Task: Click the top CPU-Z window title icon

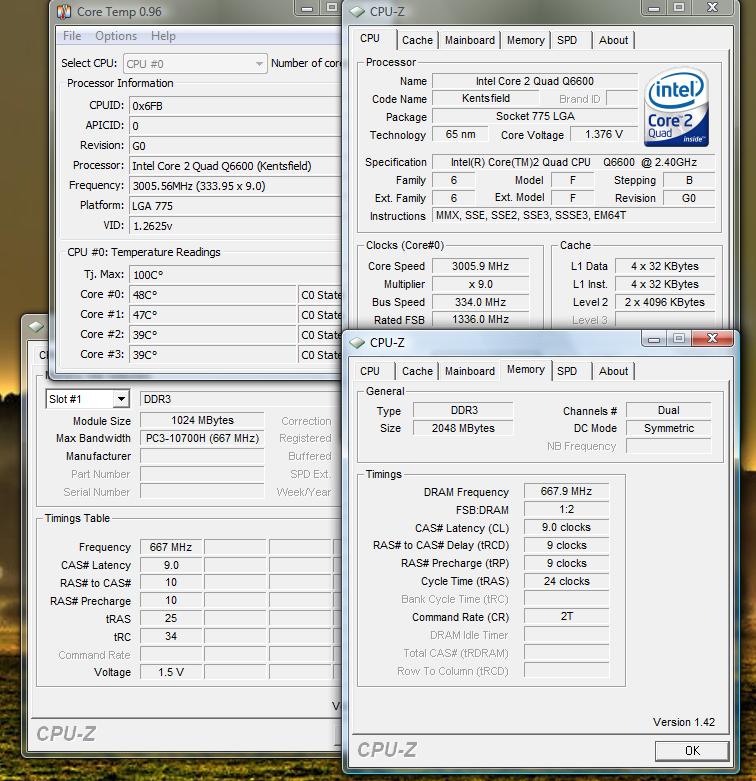Action: point(357,11)
